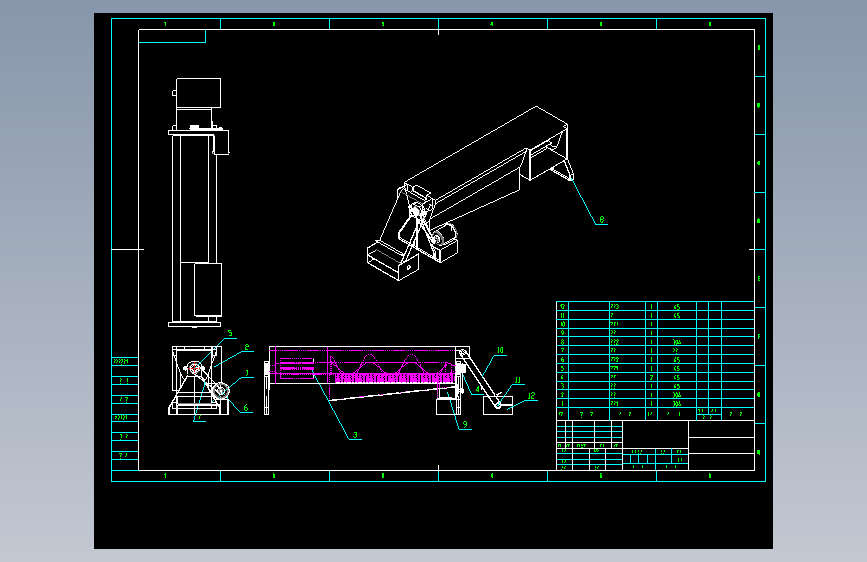Select the support box under the trough's right end
This screenshot has height=562, width=867.
click(x=448, y=407)
